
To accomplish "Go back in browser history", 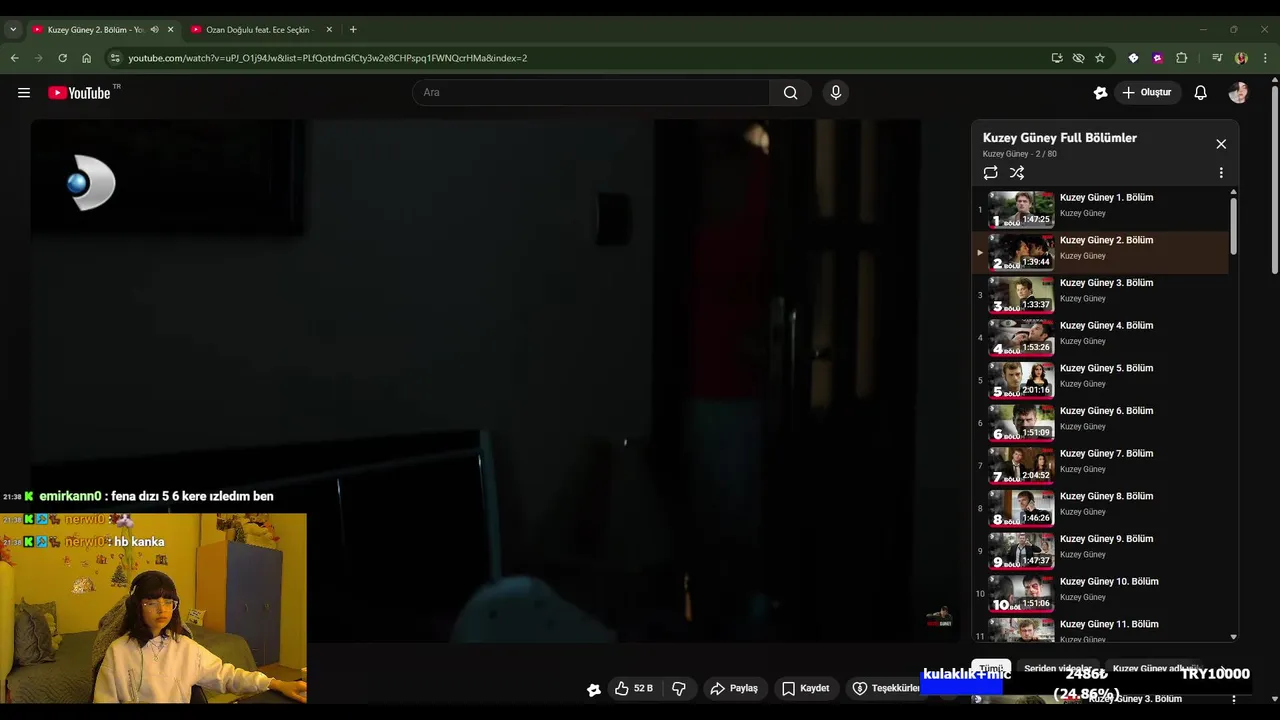I will pos(15,58).
